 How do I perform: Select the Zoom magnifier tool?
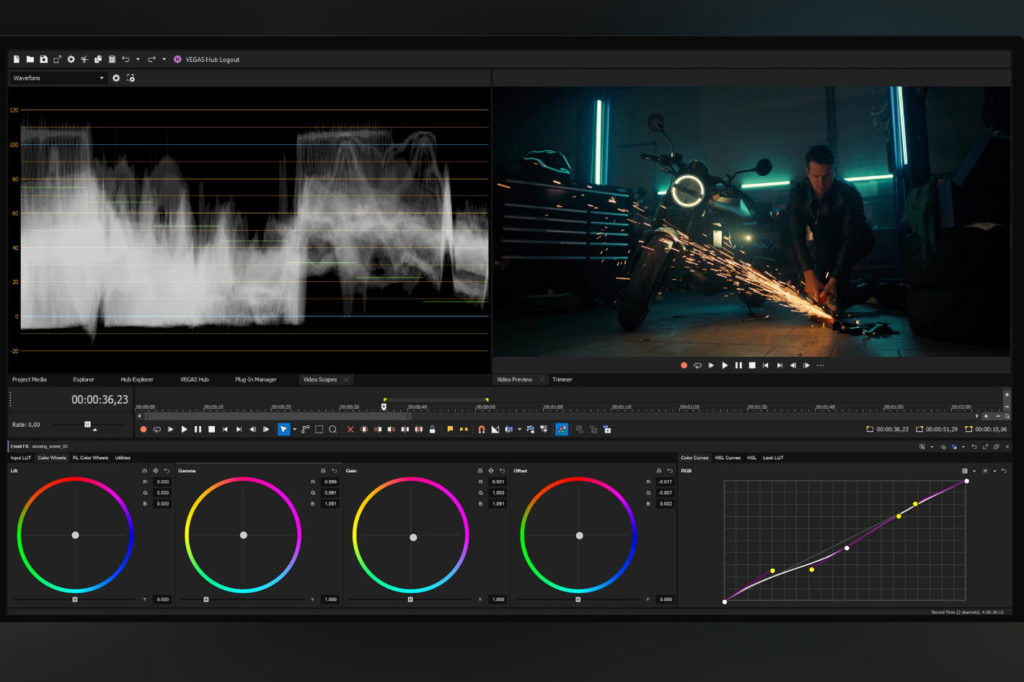(332, 429)
